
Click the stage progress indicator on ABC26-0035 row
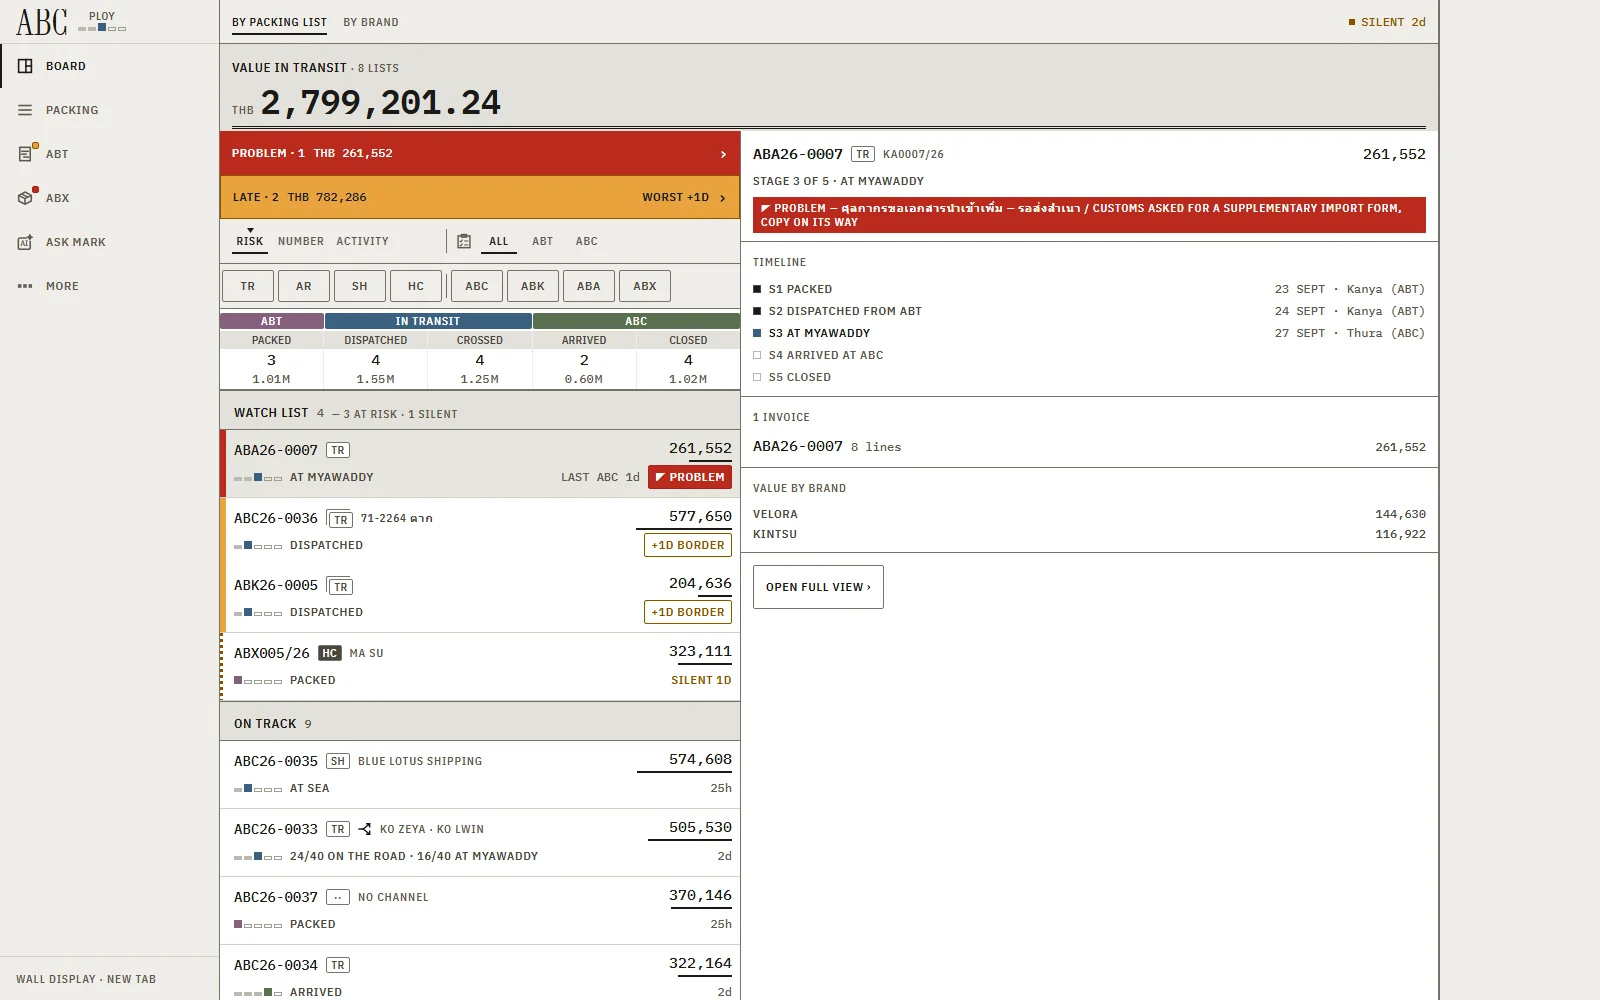(x=258, y=789)
